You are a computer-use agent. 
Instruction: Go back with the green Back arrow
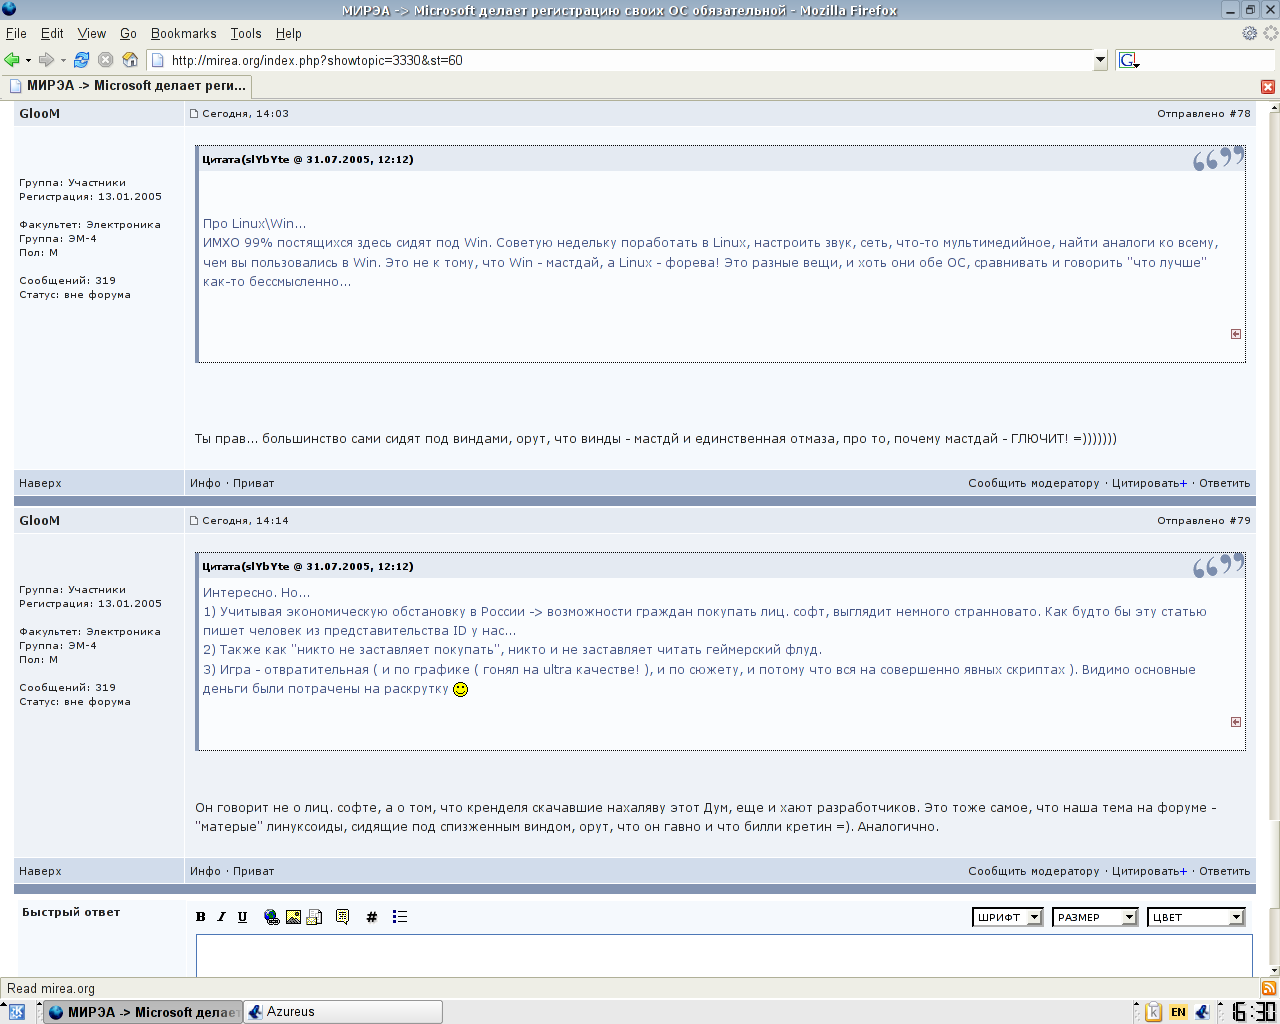pos(12,60)
